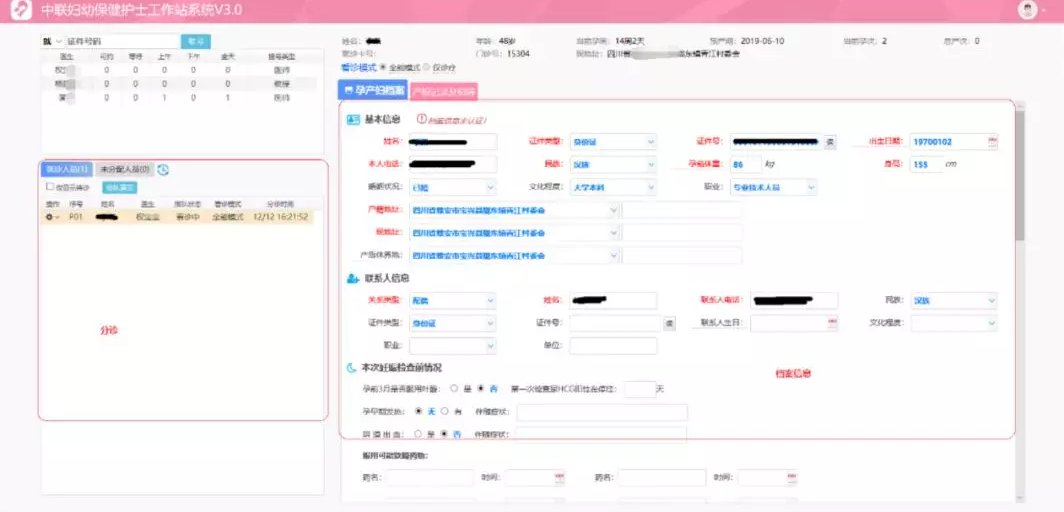Viewport: 1064px width, 512px height.
Task: Click the contact's 单位 input field
Action: (x=613, y=346)
